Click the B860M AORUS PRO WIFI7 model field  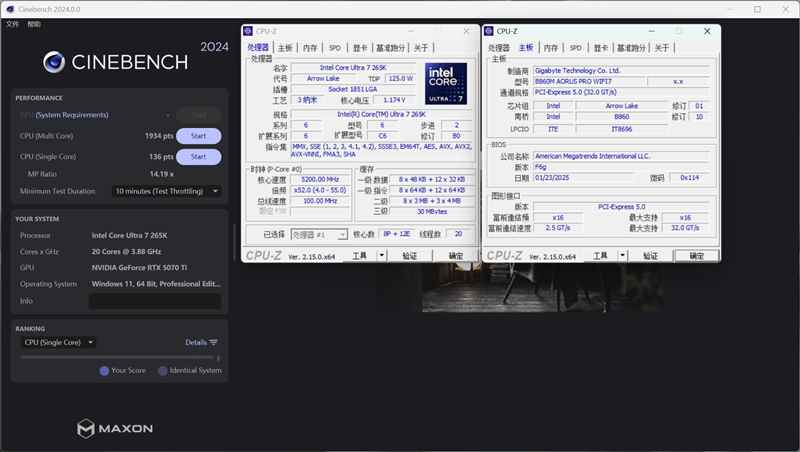(x=589, y=82)
